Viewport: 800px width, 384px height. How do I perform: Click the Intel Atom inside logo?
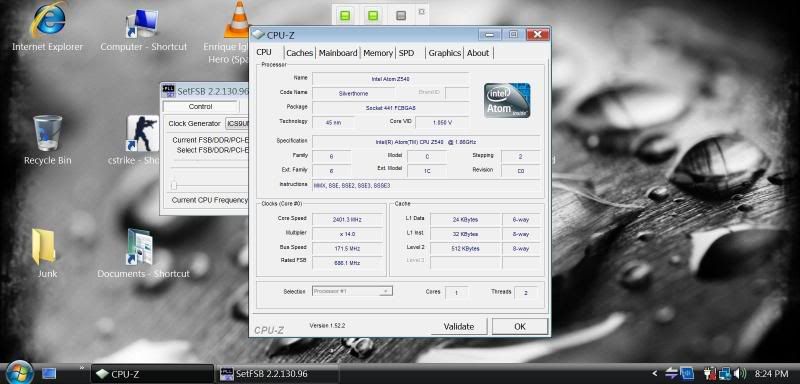(x=507, y=100)
